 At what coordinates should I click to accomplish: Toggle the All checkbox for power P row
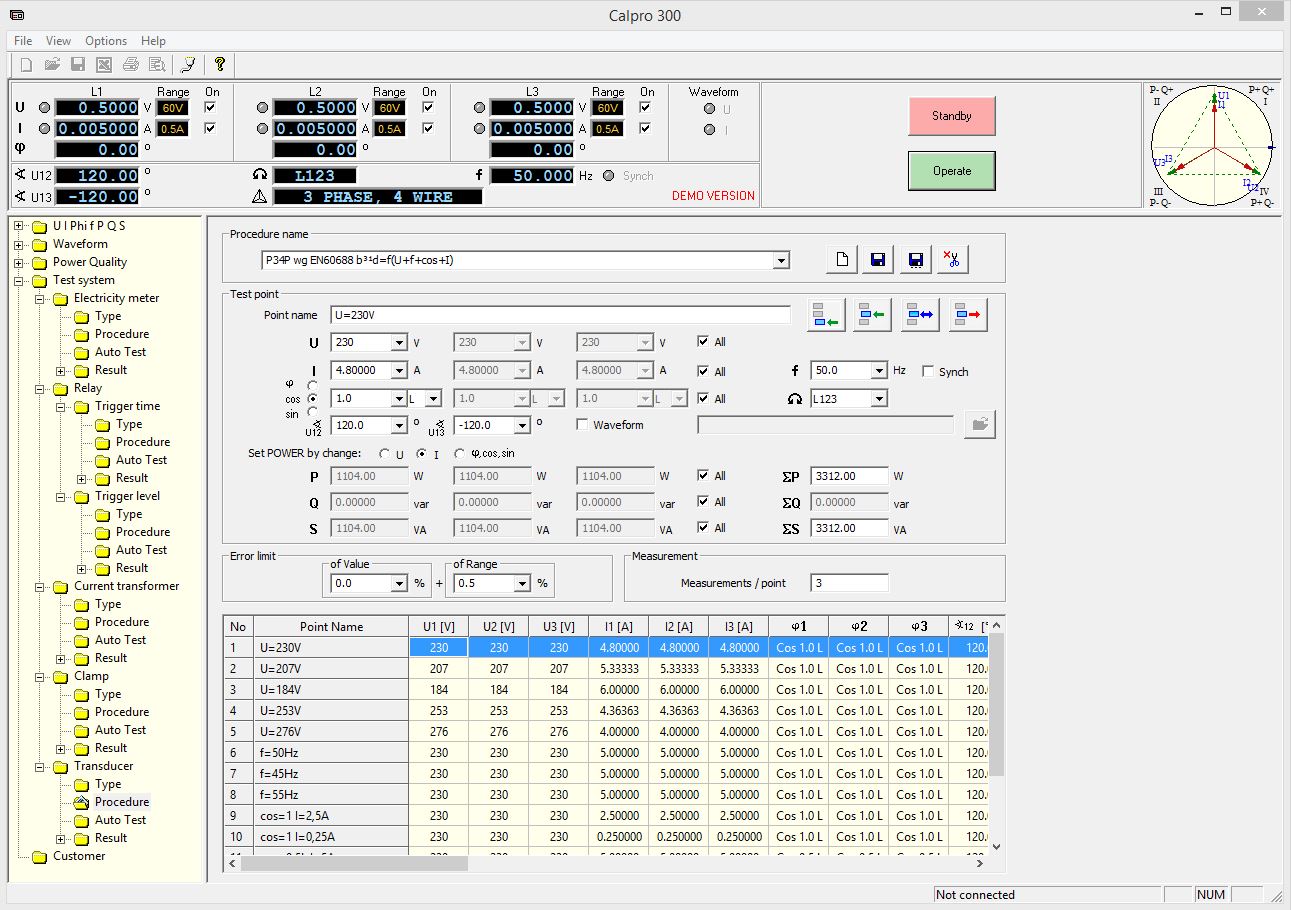[x=704, y=476]
